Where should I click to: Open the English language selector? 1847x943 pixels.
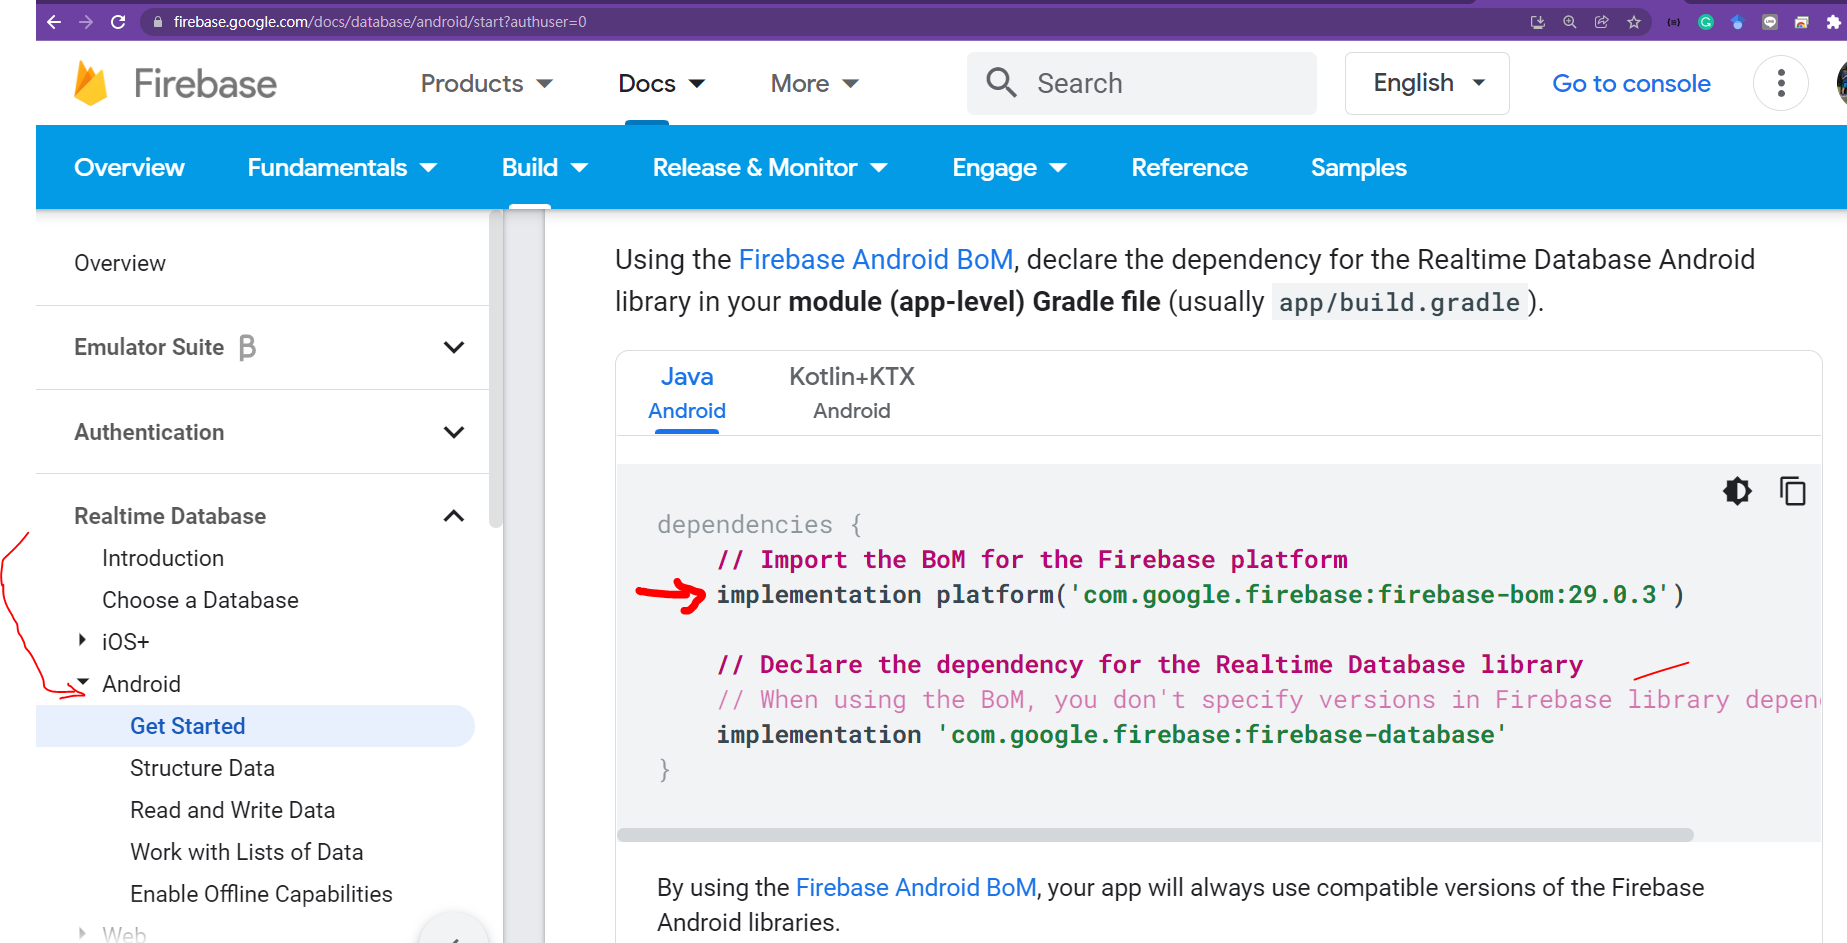point(1427,83)
